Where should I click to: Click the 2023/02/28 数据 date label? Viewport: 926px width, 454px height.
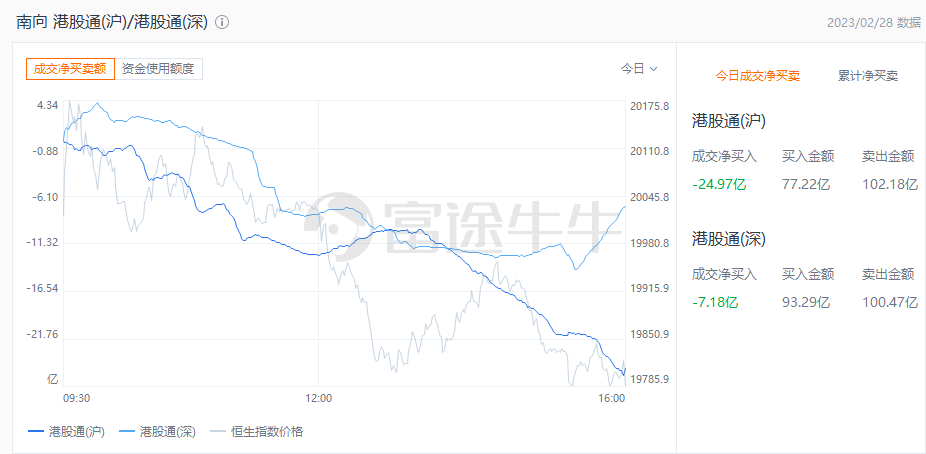point(874,22)
